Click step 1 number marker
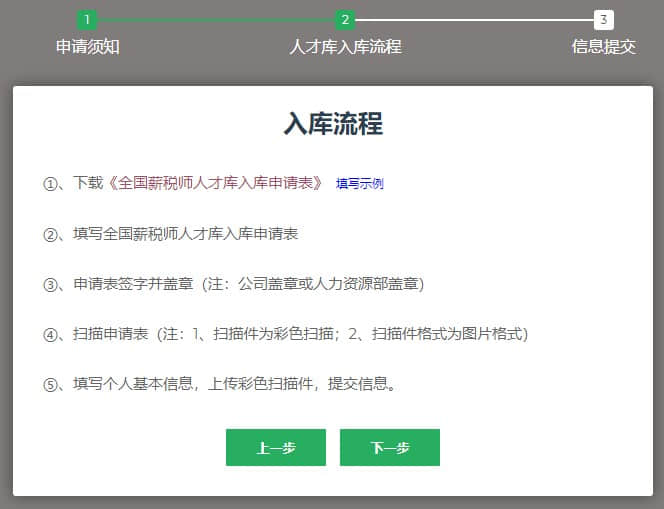 click(87, 20)
